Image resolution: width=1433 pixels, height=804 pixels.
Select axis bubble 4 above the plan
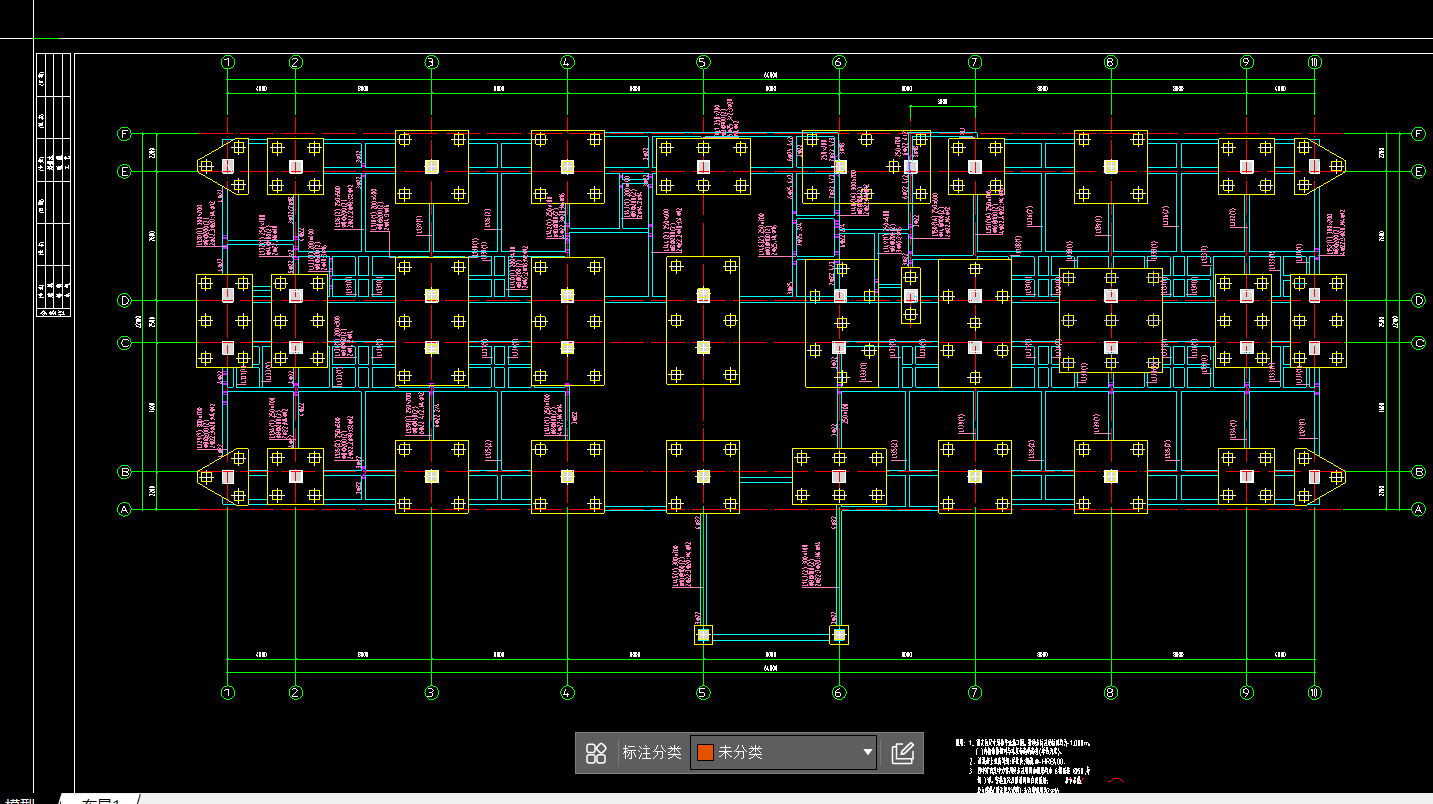[x=567, y=62]
